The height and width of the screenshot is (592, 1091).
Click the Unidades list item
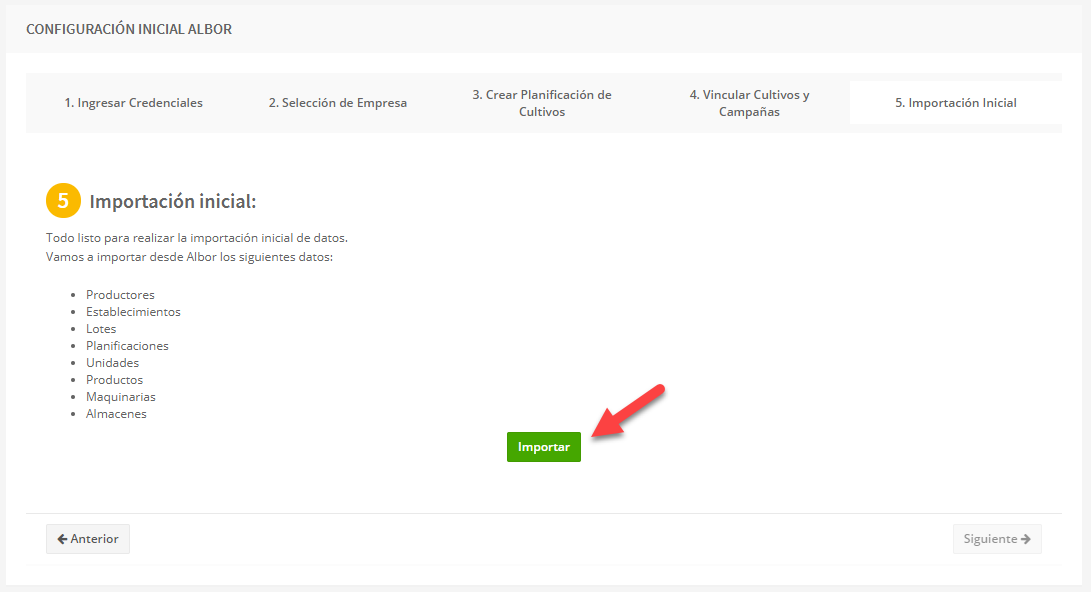click(x=112, y=363)
